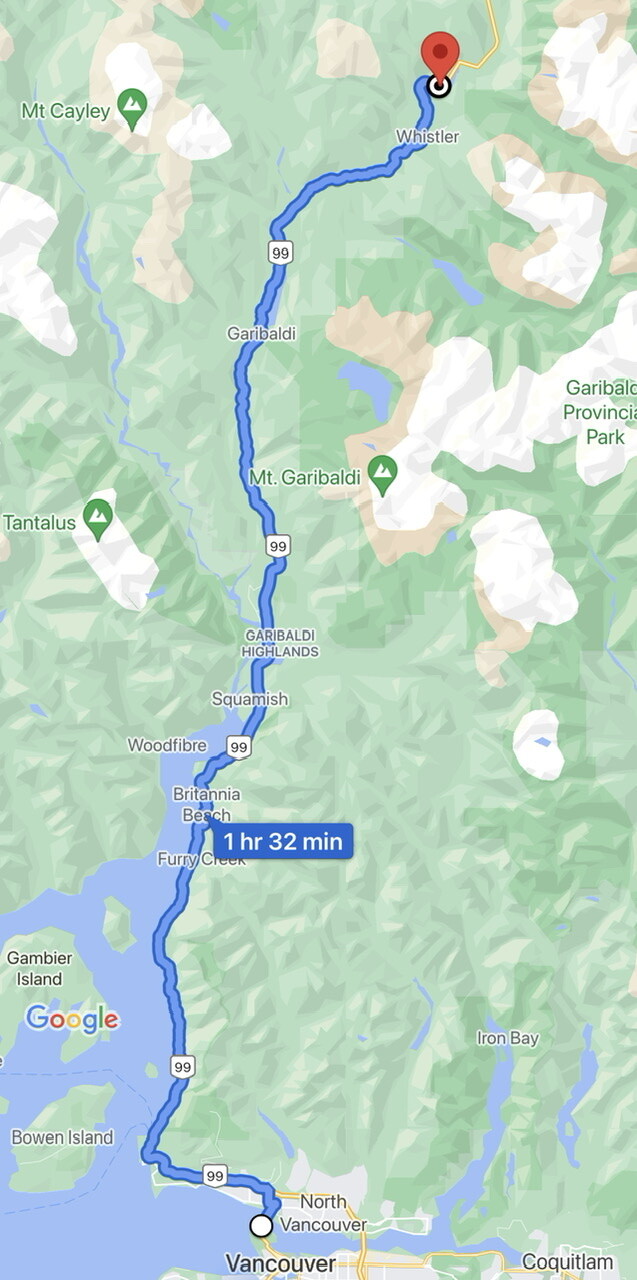The width and height of the screenshot is (637, 1280).
Task: Click the Mt. Garibaldi green mountain marker
Action: click(382, 473)
